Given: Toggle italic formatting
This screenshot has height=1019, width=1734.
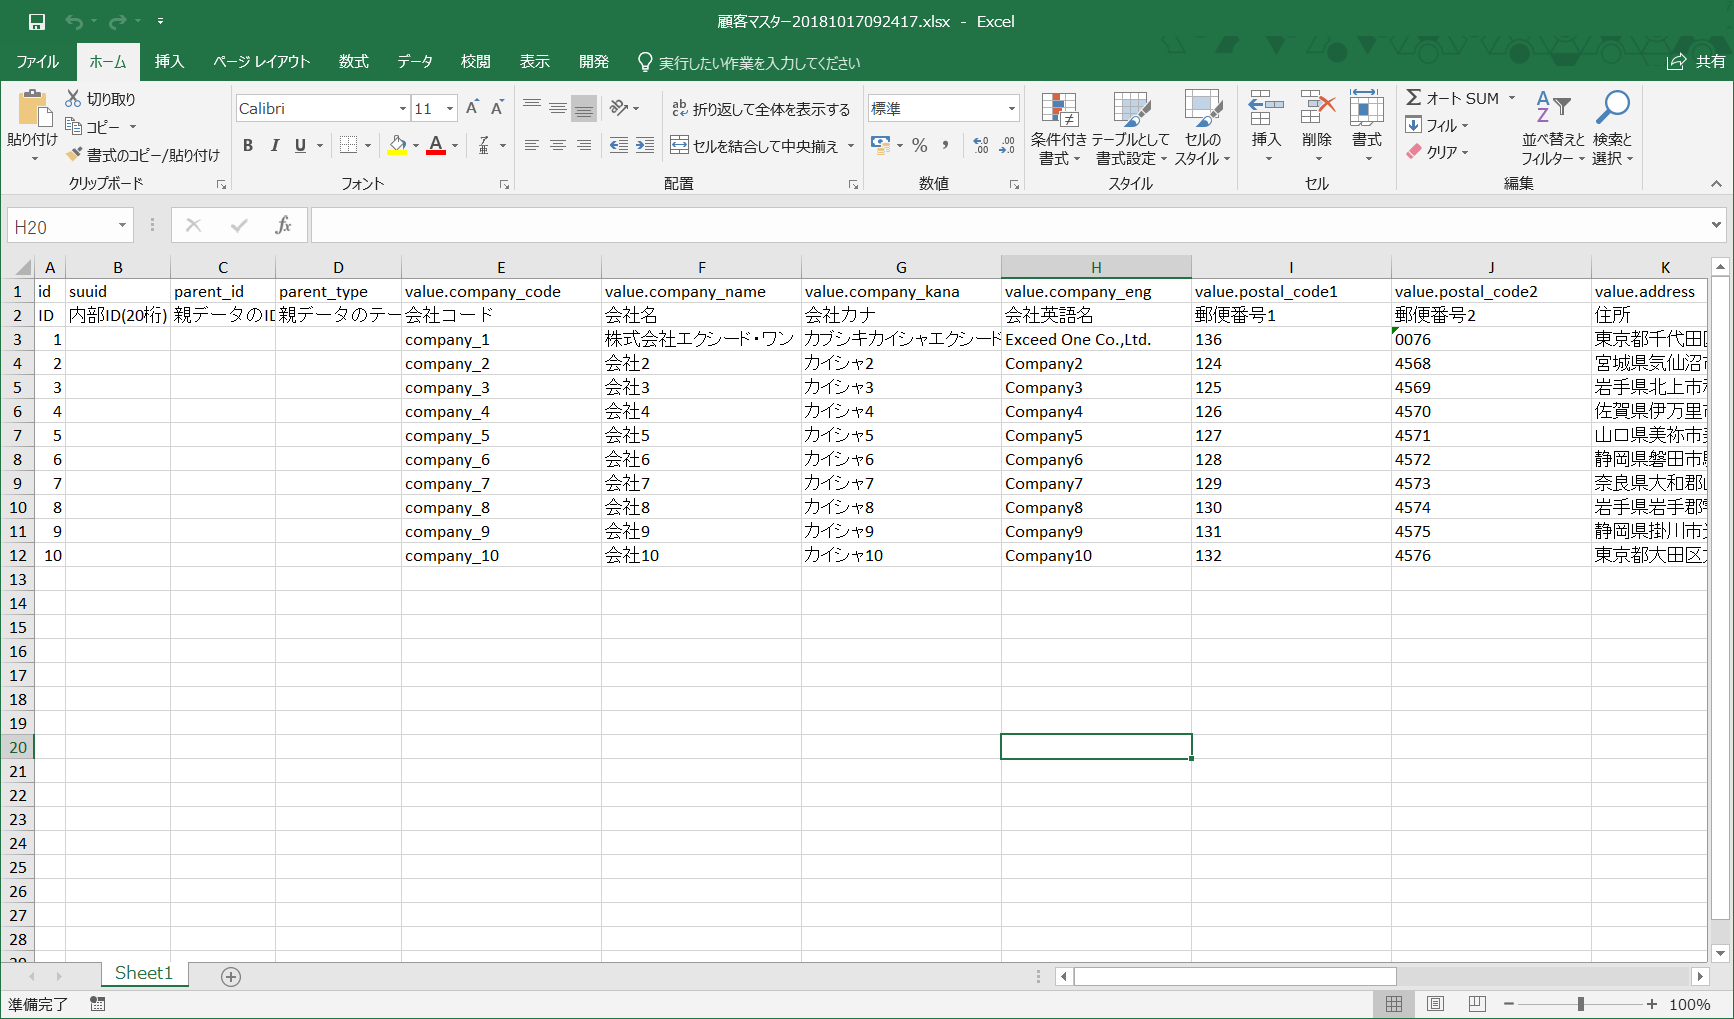Looking at the screenshot, I should tap(274, 146).
